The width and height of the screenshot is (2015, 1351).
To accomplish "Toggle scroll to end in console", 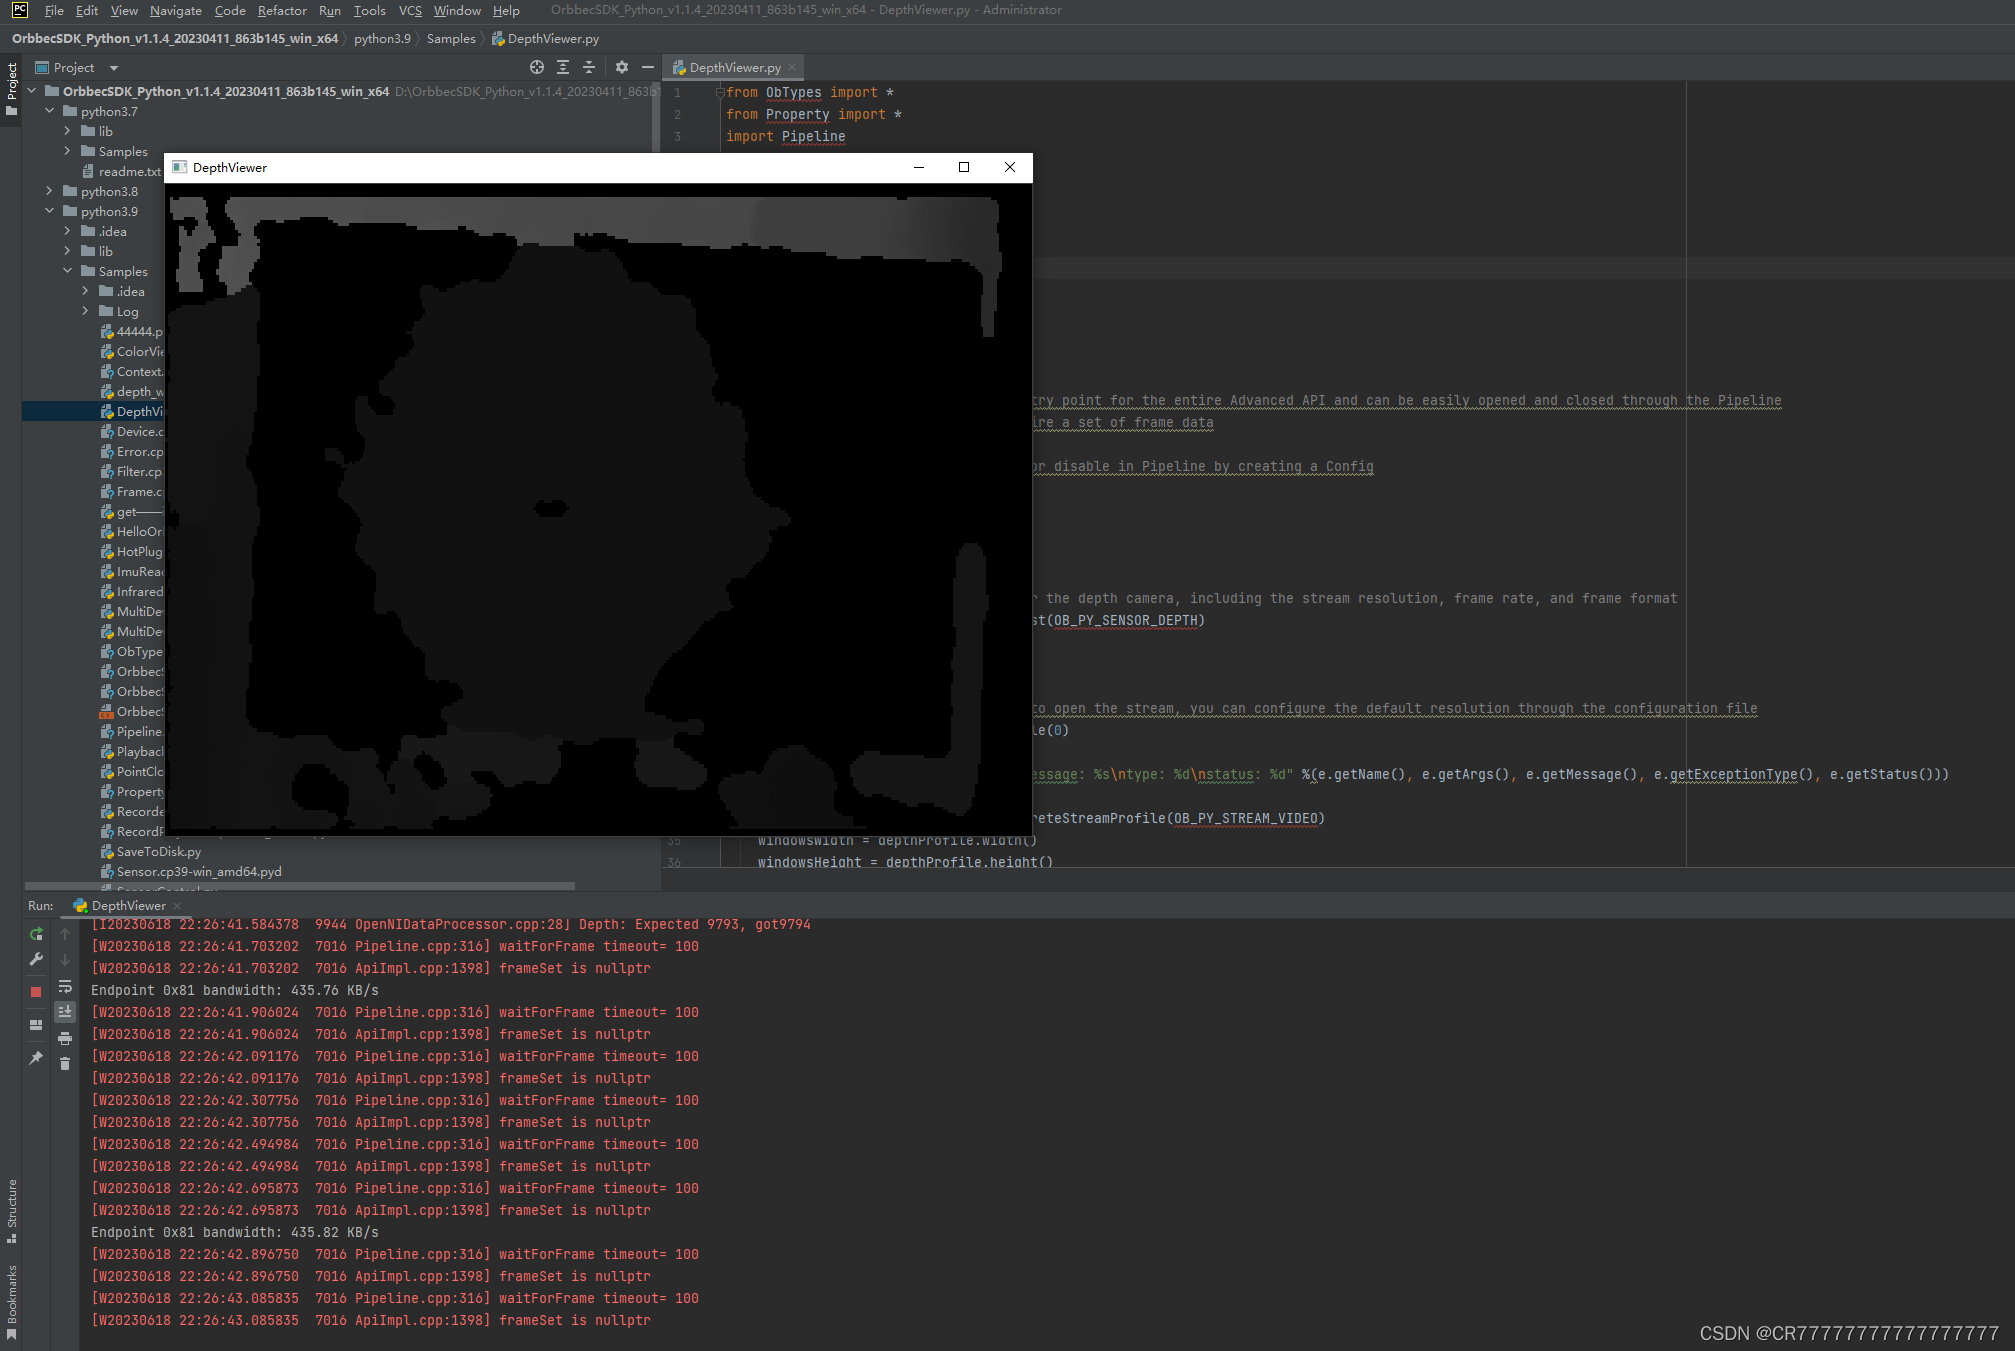I will [65, 1012].
